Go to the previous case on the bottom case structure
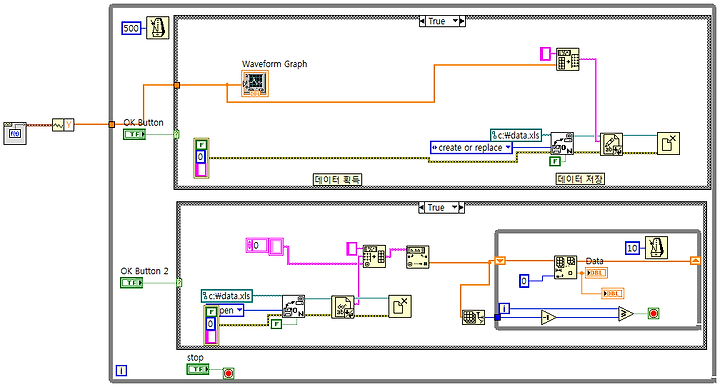The width and height of the screenshot is (720, 387). pyautogui.click(x=422, y=208)
